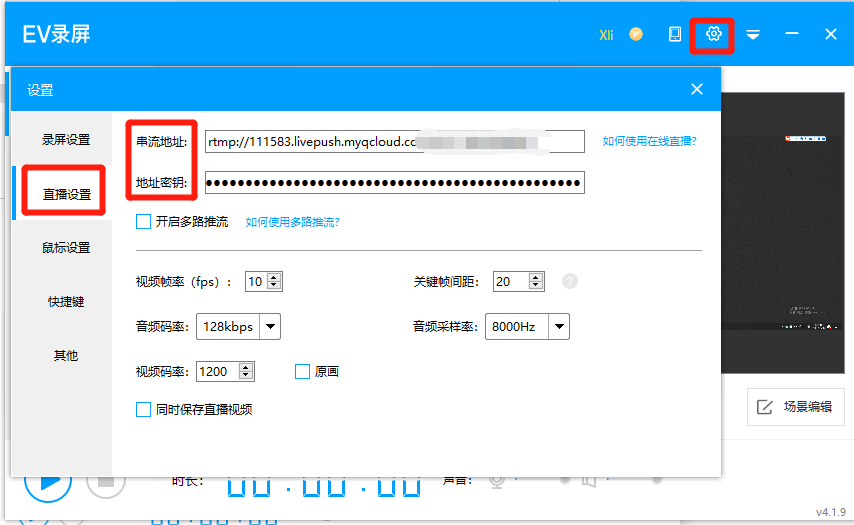The width and height of the screenshot is (854, 525).
Task: Switch to the 录屏设置 tab
Action: (x=66, y=140)
